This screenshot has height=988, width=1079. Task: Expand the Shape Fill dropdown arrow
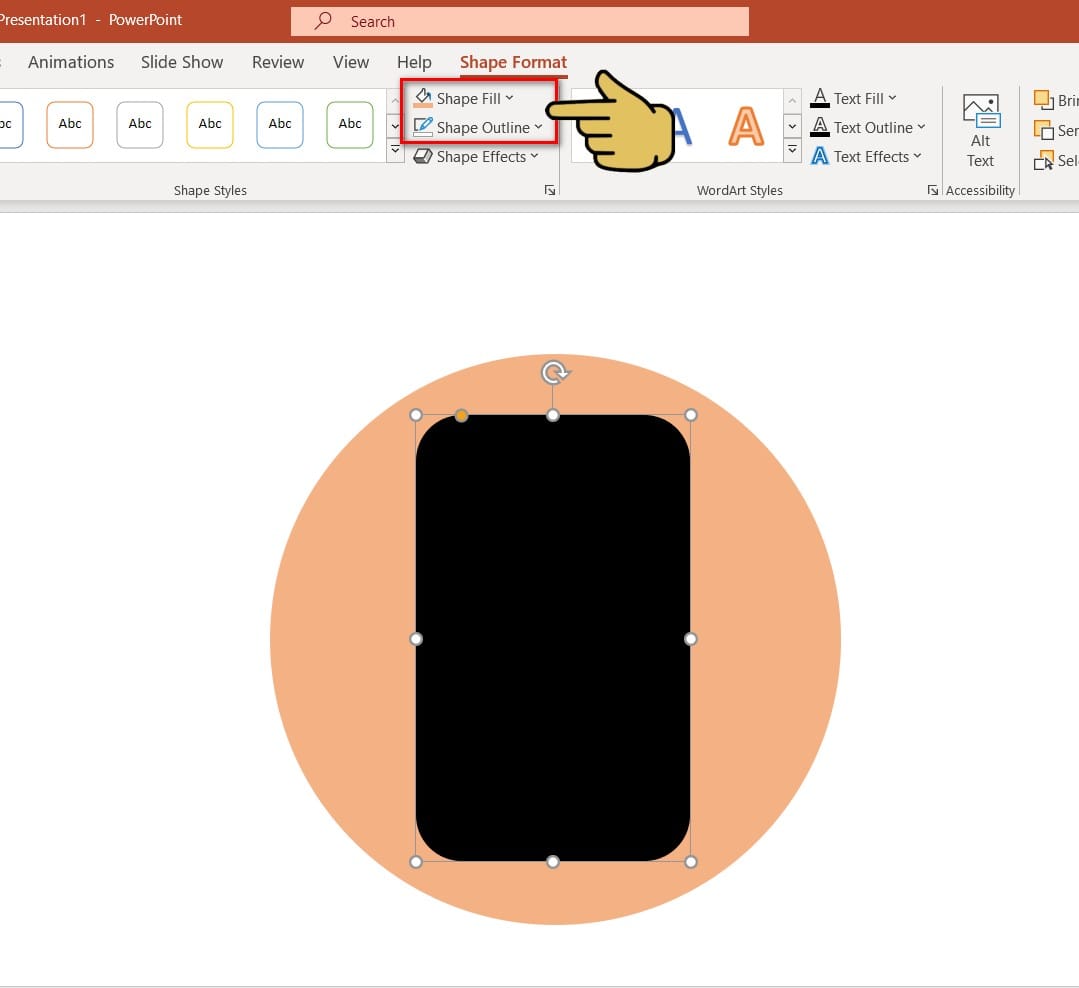point(509,98)
